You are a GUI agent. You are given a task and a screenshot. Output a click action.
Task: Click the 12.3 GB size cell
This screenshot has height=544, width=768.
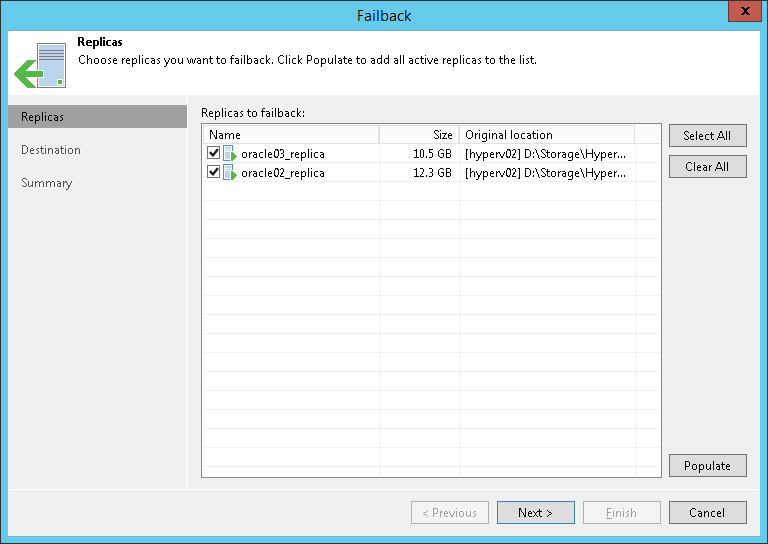pyautogui.click(x=432, y=173)
